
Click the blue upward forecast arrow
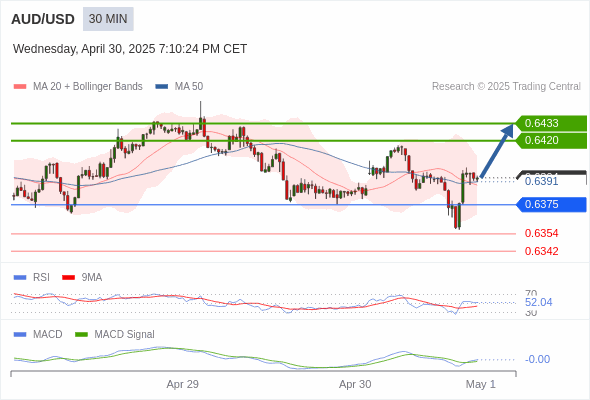coord(497,151)
